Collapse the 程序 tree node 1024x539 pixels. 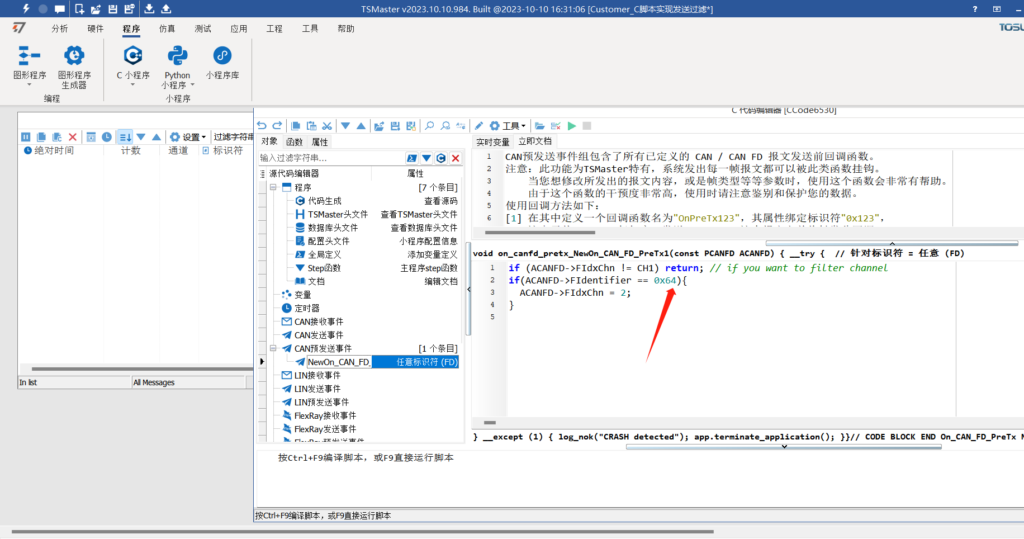point(274,187)
